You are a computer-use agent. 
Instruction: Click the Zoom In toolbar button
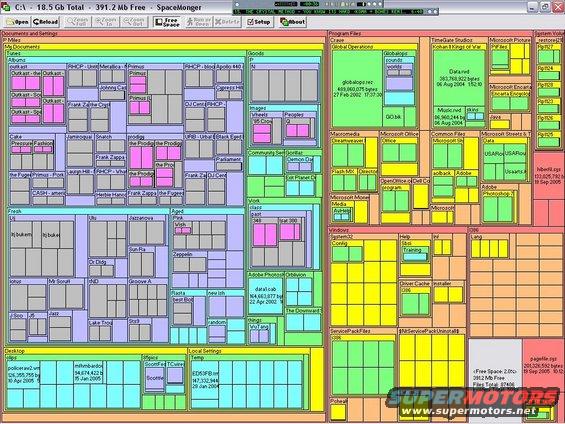(x=105, y=22)
